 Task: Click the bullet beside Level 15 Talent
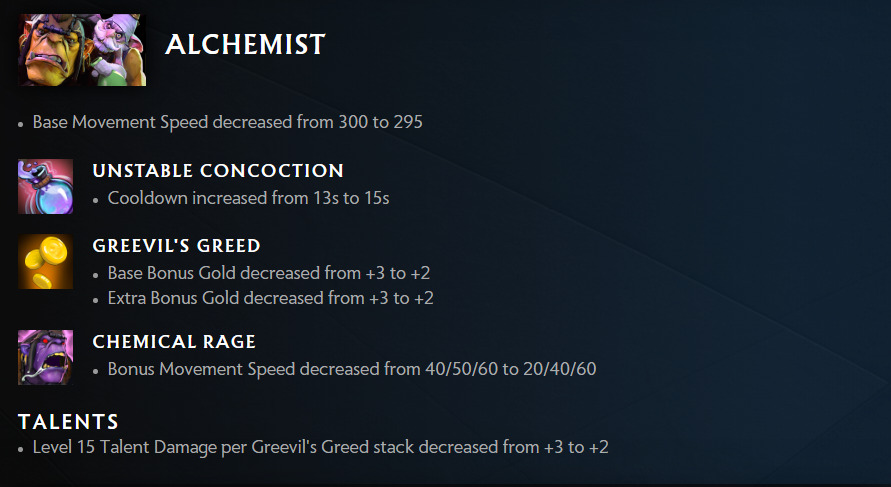(x=21, y=449)
